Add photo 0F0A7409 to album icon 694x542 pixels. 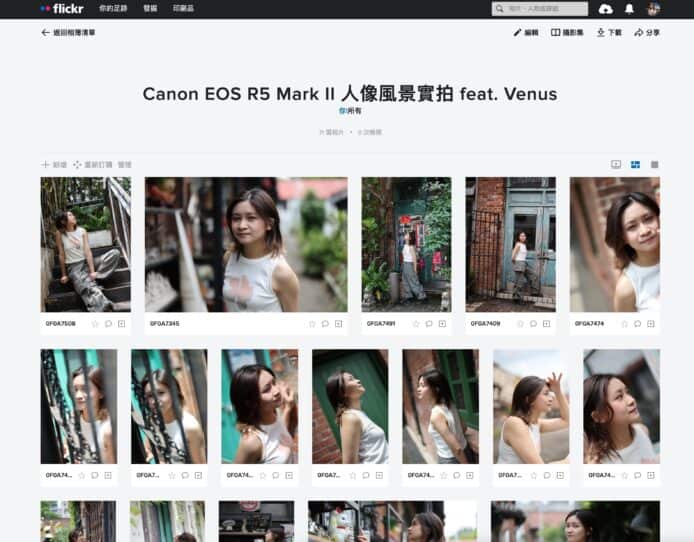tap(547, 324)
